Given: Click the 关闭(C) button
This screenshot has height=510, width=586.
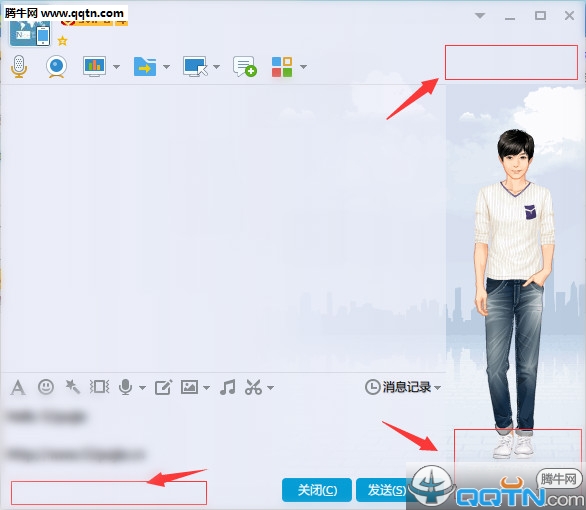Looking at the screenshot, I should [x=317, y=490].
